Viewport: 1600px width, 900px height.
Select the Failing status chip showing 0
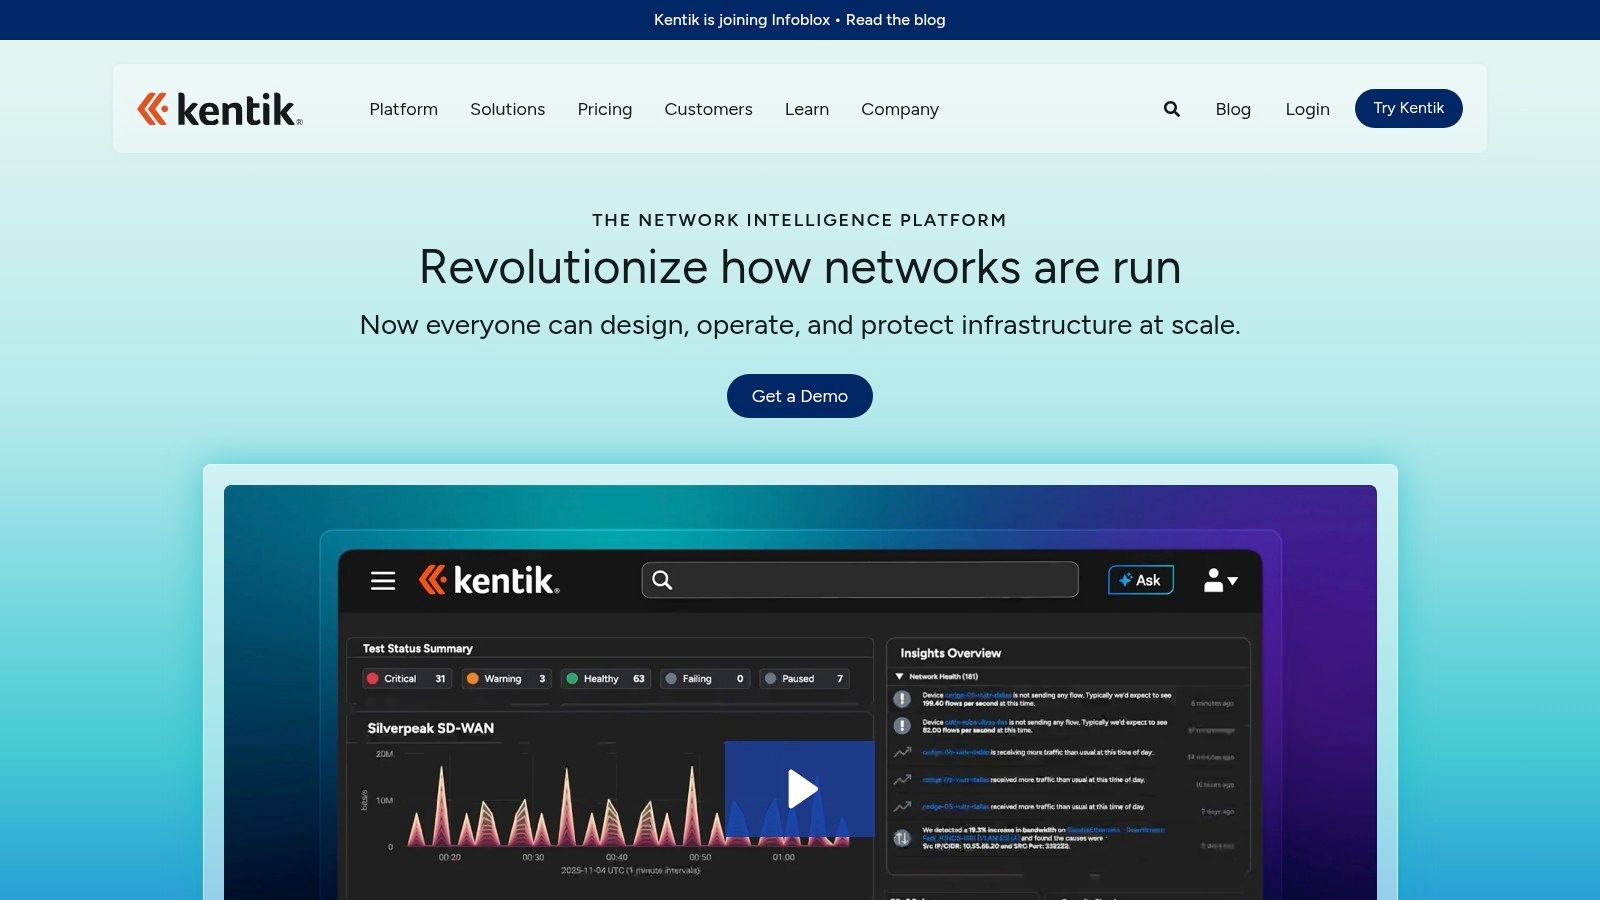(705, 679)
